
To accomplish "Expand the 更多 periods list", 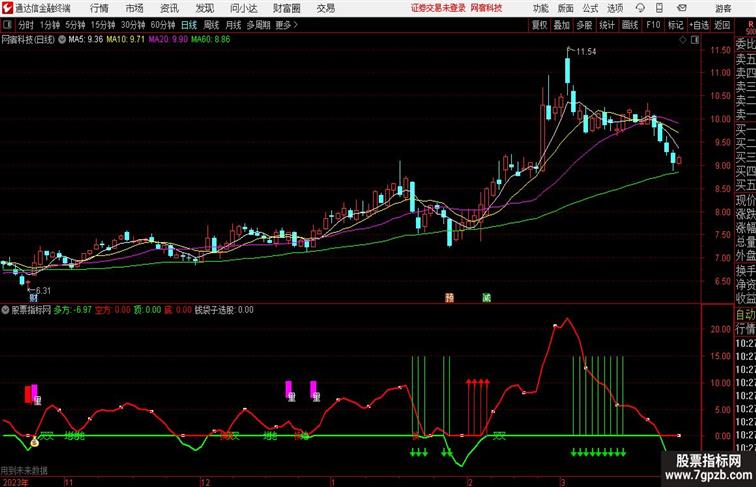I will [286, 25].
